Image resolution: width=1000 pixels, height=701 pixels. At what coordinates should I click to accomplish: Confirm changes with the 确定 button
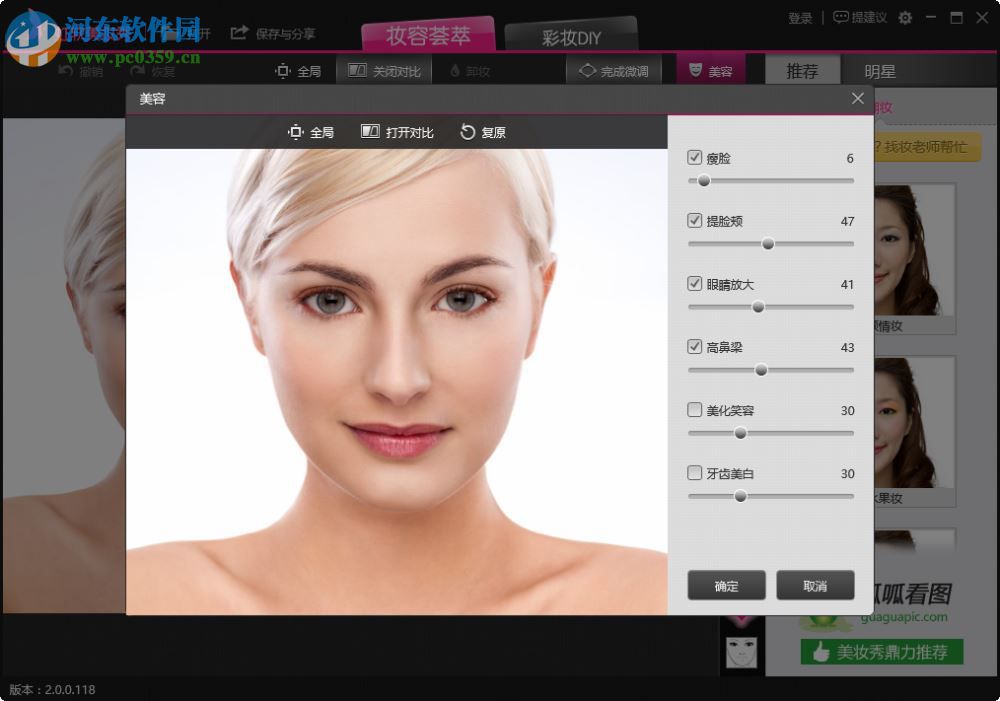[726, 585]
